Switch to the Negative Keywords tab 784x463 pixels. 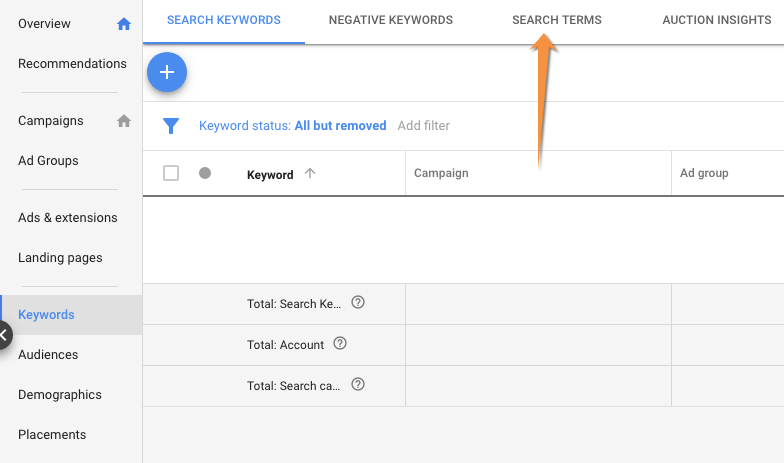pyautogui.click(x=390, y=20)
